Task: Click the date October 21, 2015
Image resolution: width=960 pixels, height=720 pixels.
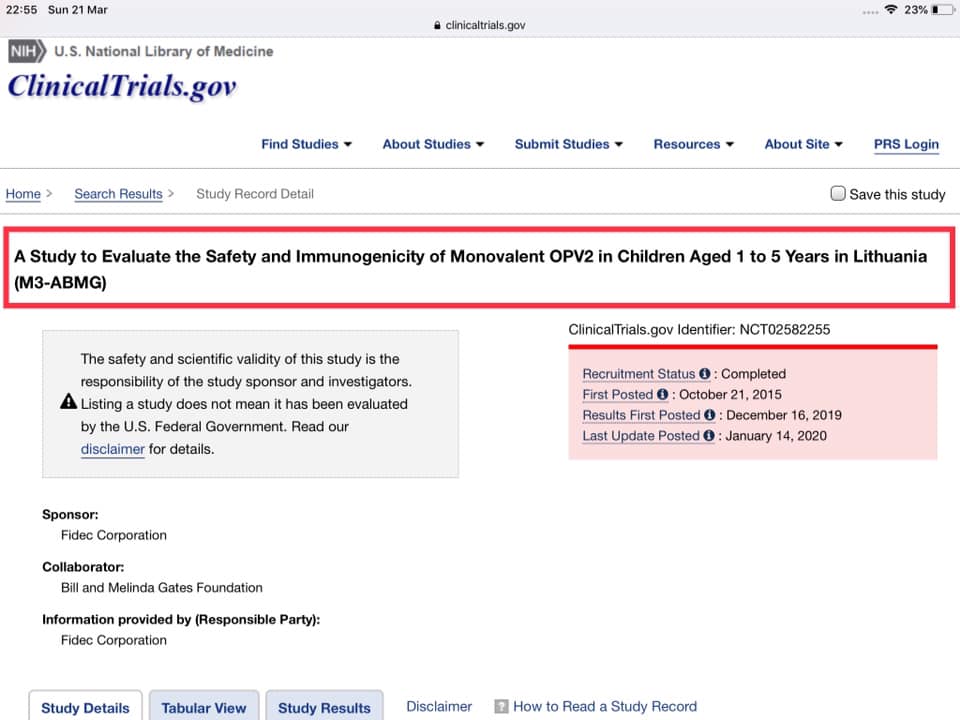Action: tap(730, 394)
